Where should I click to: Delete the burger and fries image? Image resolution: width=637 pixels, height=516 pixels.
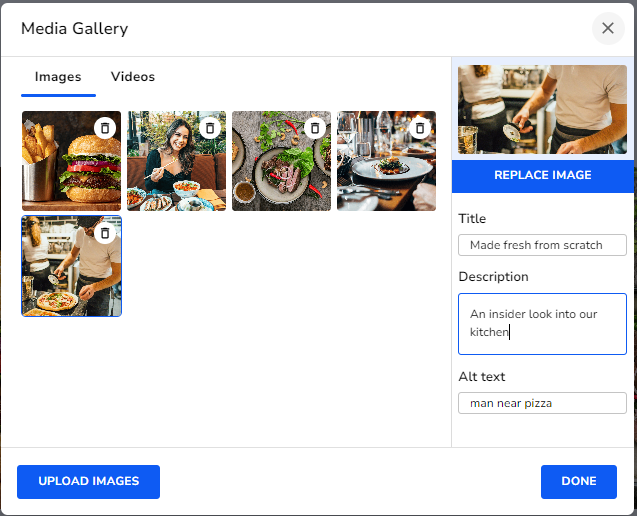(105, 128)
